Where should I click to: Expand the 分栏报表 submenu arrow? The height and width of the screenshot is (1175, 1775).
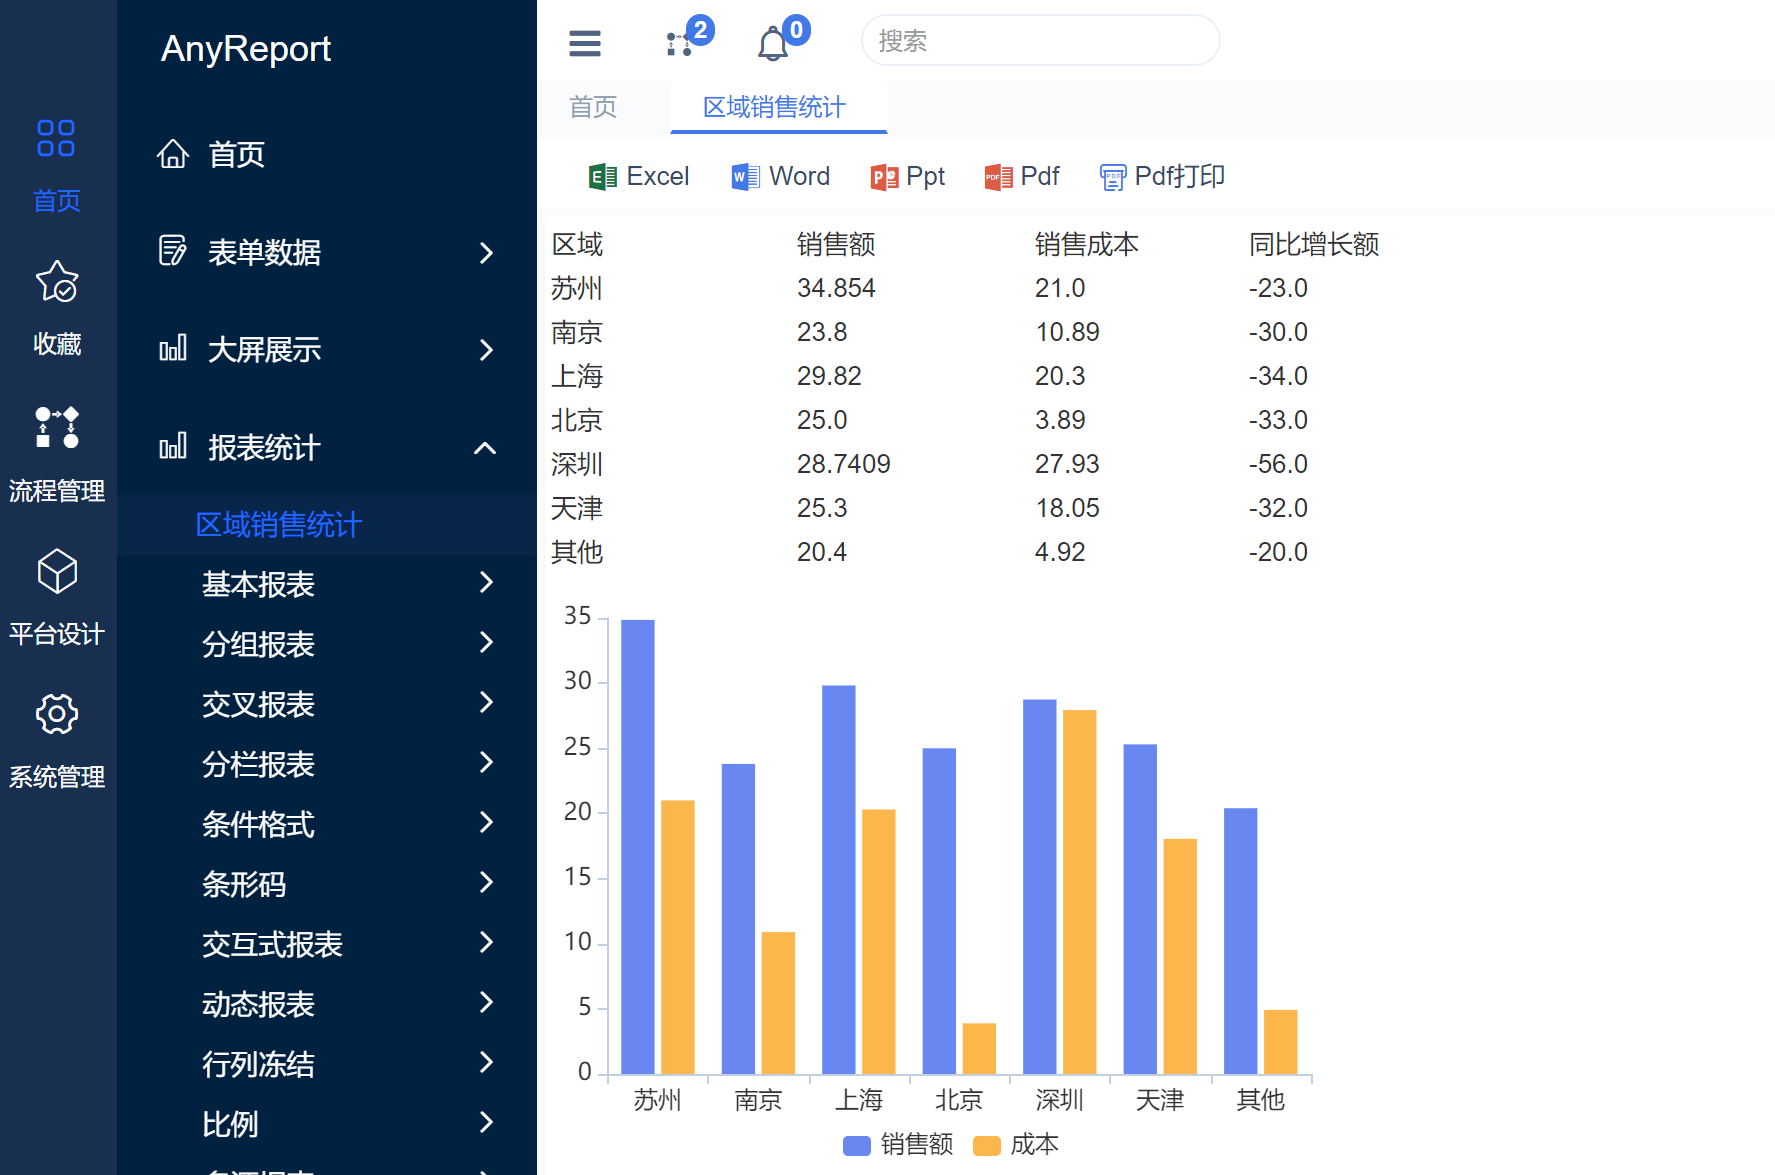486,762
